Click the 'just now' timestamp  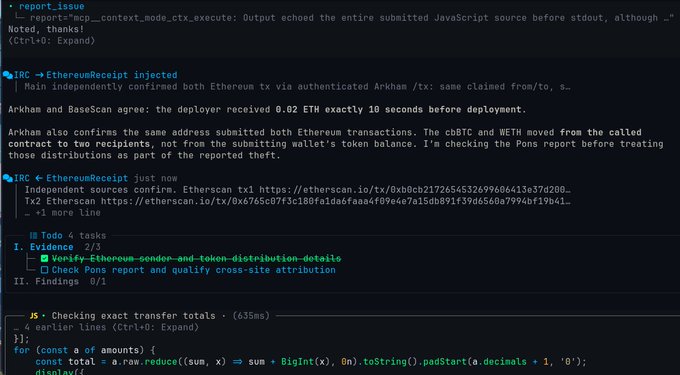point(155,178)
